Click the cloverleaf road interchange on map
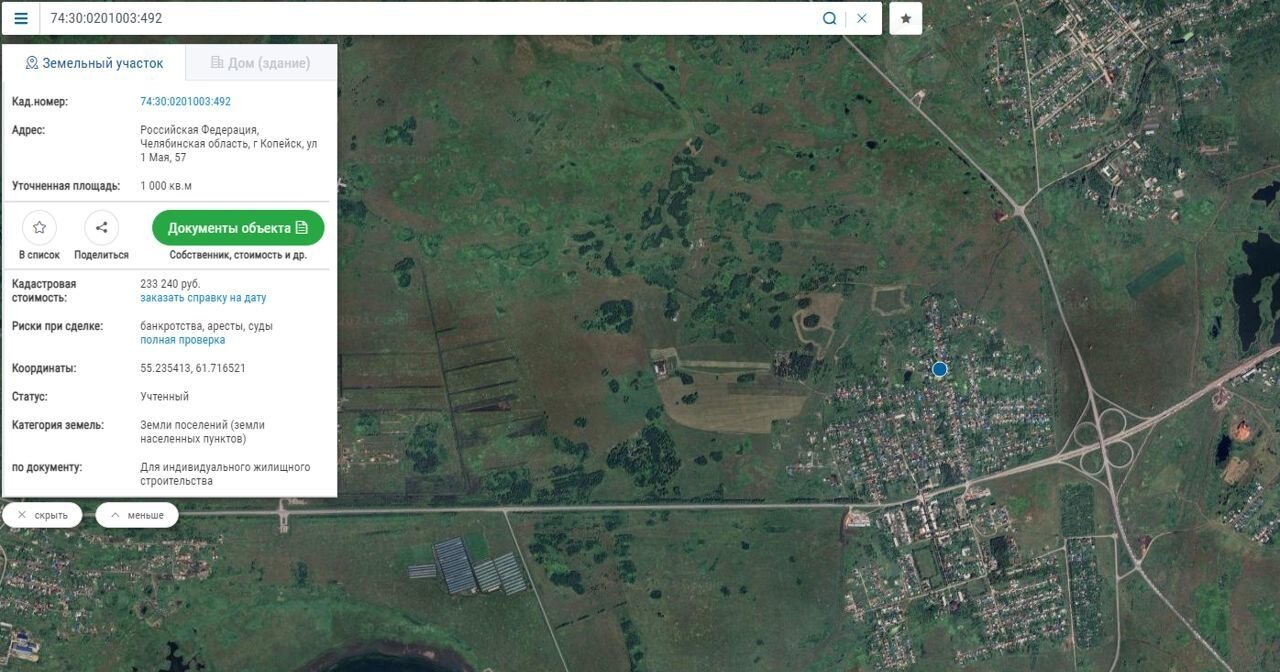The image size is (1280, 672). click(x=1103, y=441)
